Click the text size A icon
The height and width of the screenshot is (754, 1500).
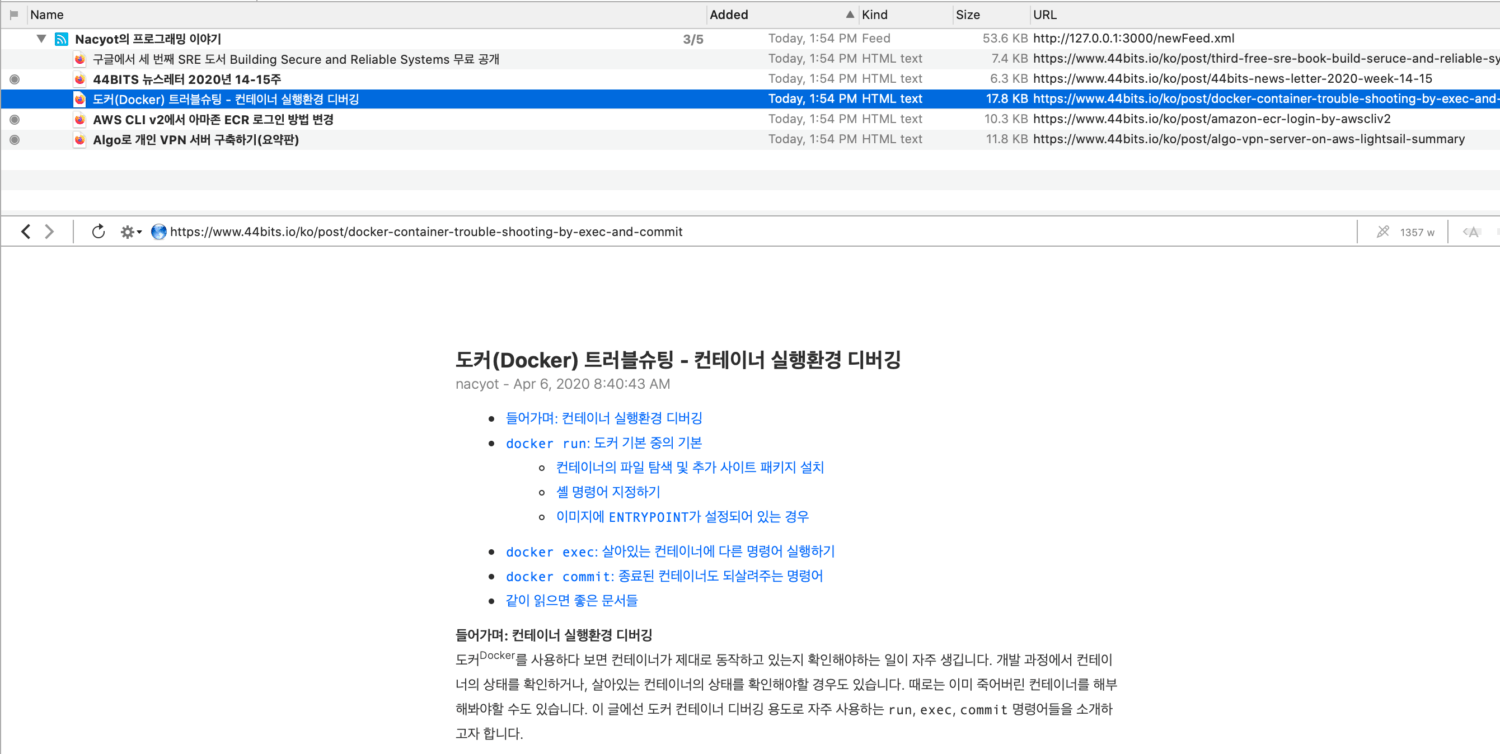coord(1471,232)
